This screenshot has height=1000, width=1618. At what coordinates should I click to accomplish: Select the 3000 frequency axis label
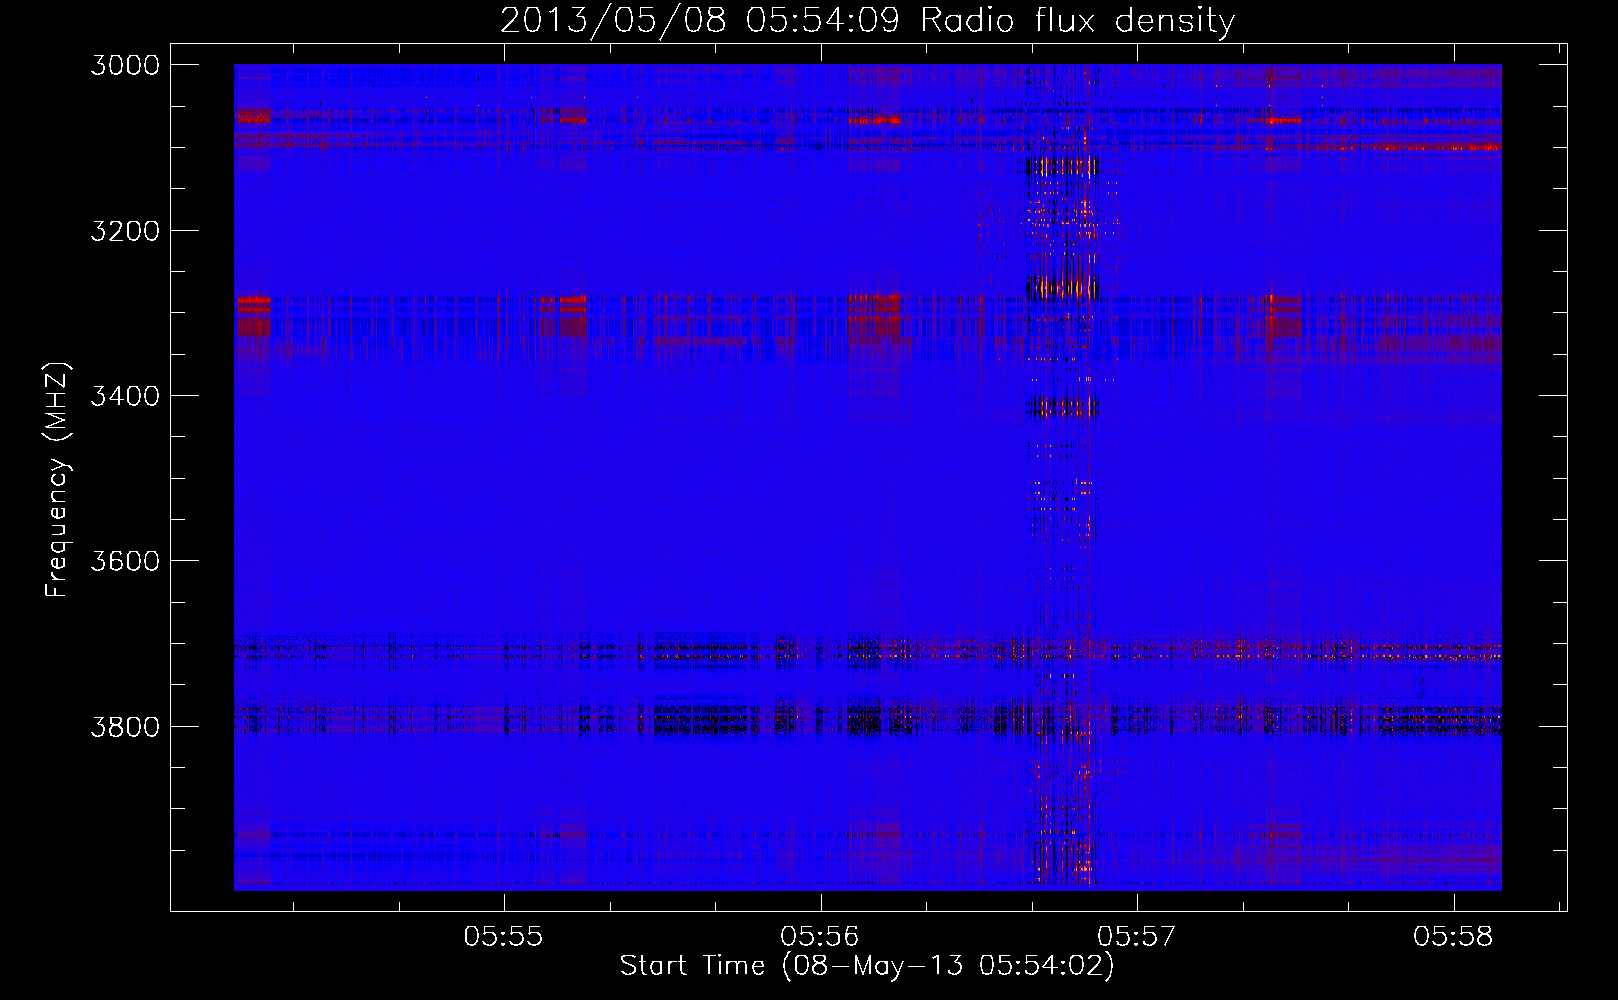[x=125, y=65]
